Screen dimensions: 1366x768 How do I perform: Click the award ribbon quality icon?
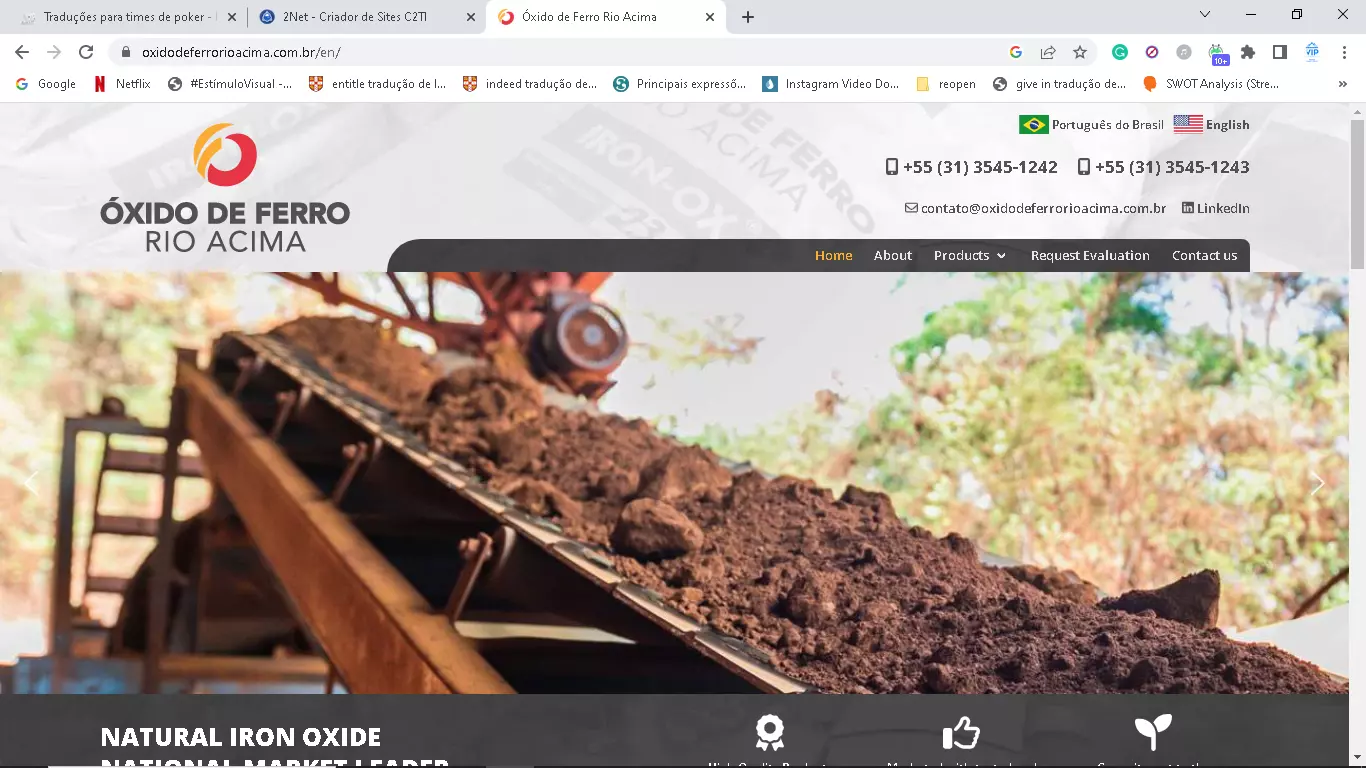pyautogui.click(x=769, y=733)
